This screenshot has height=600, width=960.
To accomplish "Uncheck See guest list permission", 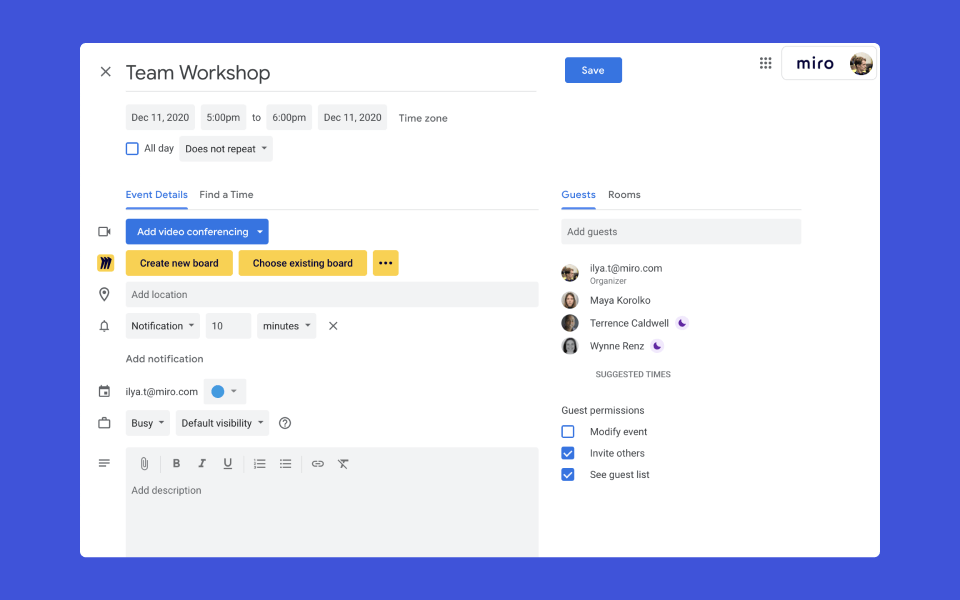I will (x=568, y=474).
